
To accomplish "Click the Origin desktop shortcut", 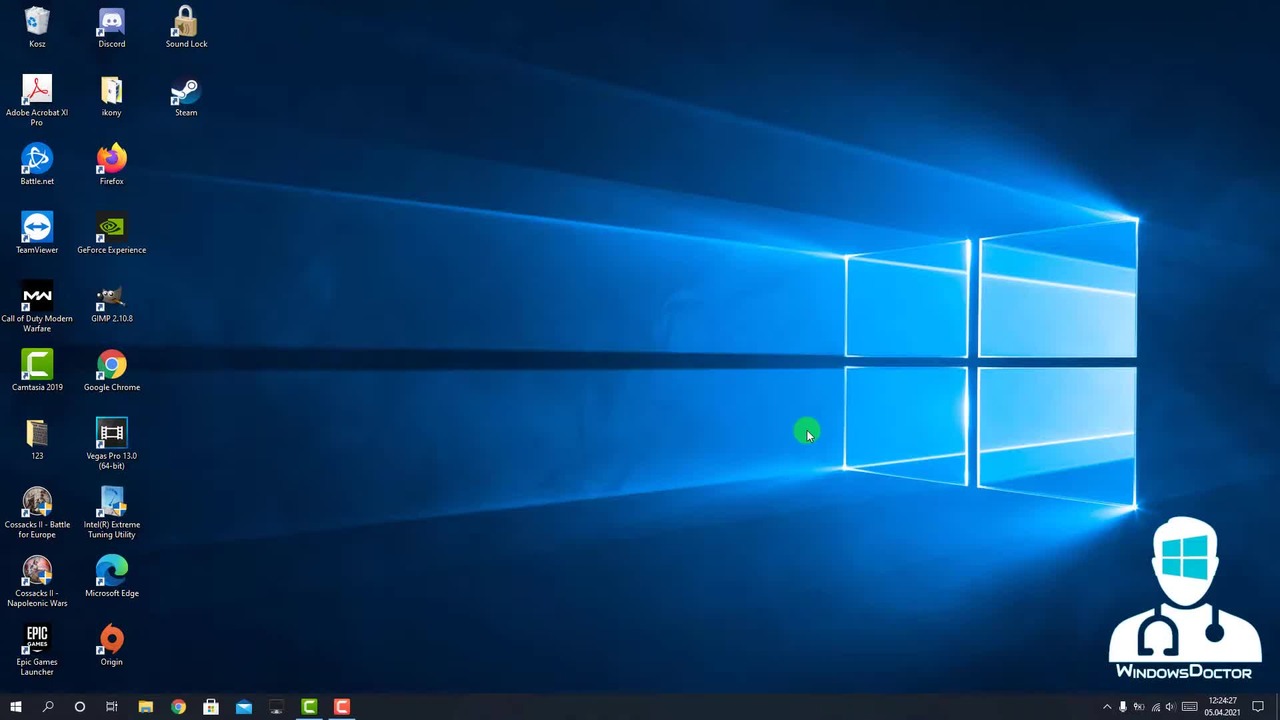I will coord(111,646).
